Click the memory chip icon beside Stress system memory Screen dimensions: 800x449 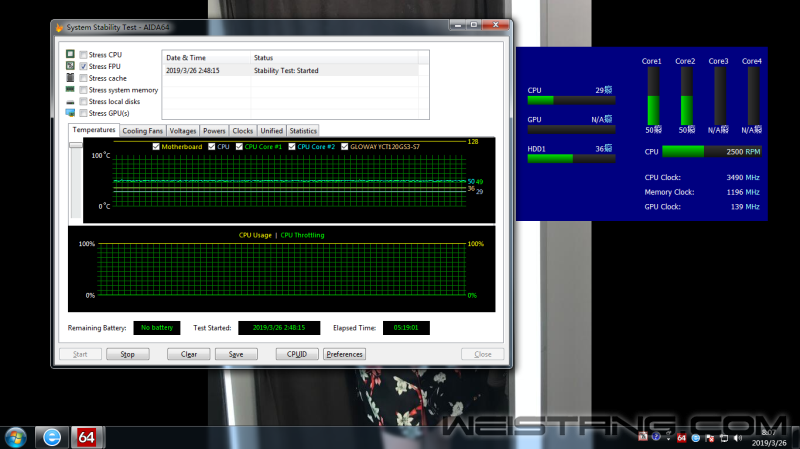70,89
